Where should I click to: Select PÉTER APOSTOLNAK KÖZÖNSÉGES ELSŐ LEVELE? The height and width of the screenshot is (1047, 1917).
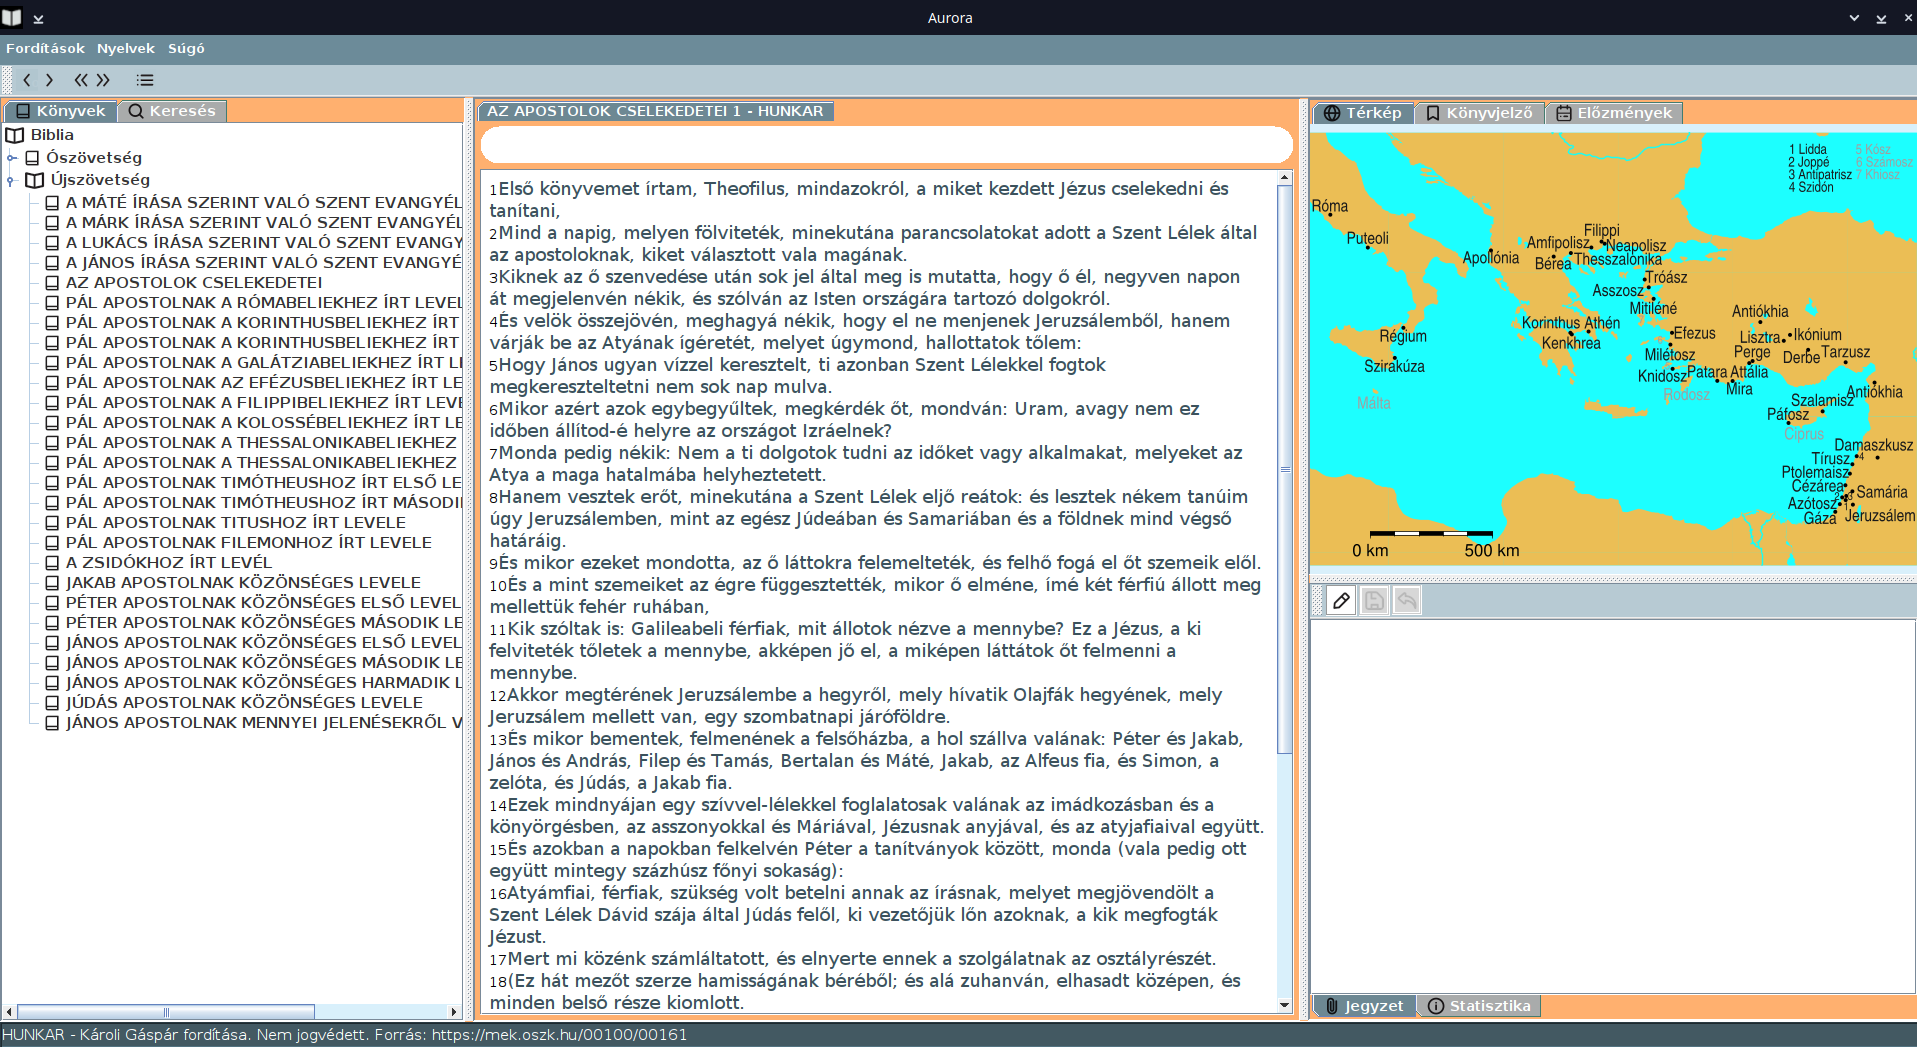(x=264, y=603)
